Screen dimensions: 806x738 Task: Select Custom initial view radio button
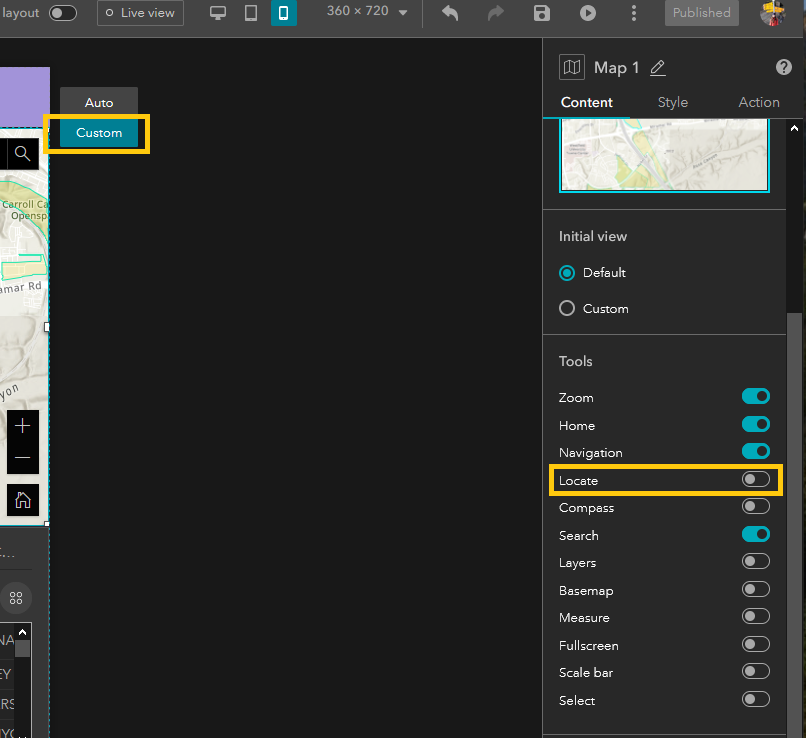pos(568,308)
